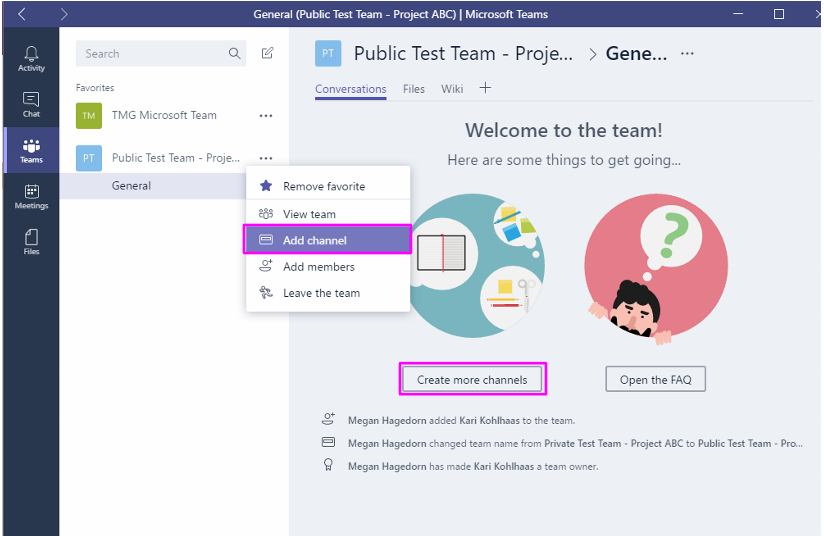Click the 'changed team name' activity message
Screen dimensions: 824x536
click(x=575, y=444)
